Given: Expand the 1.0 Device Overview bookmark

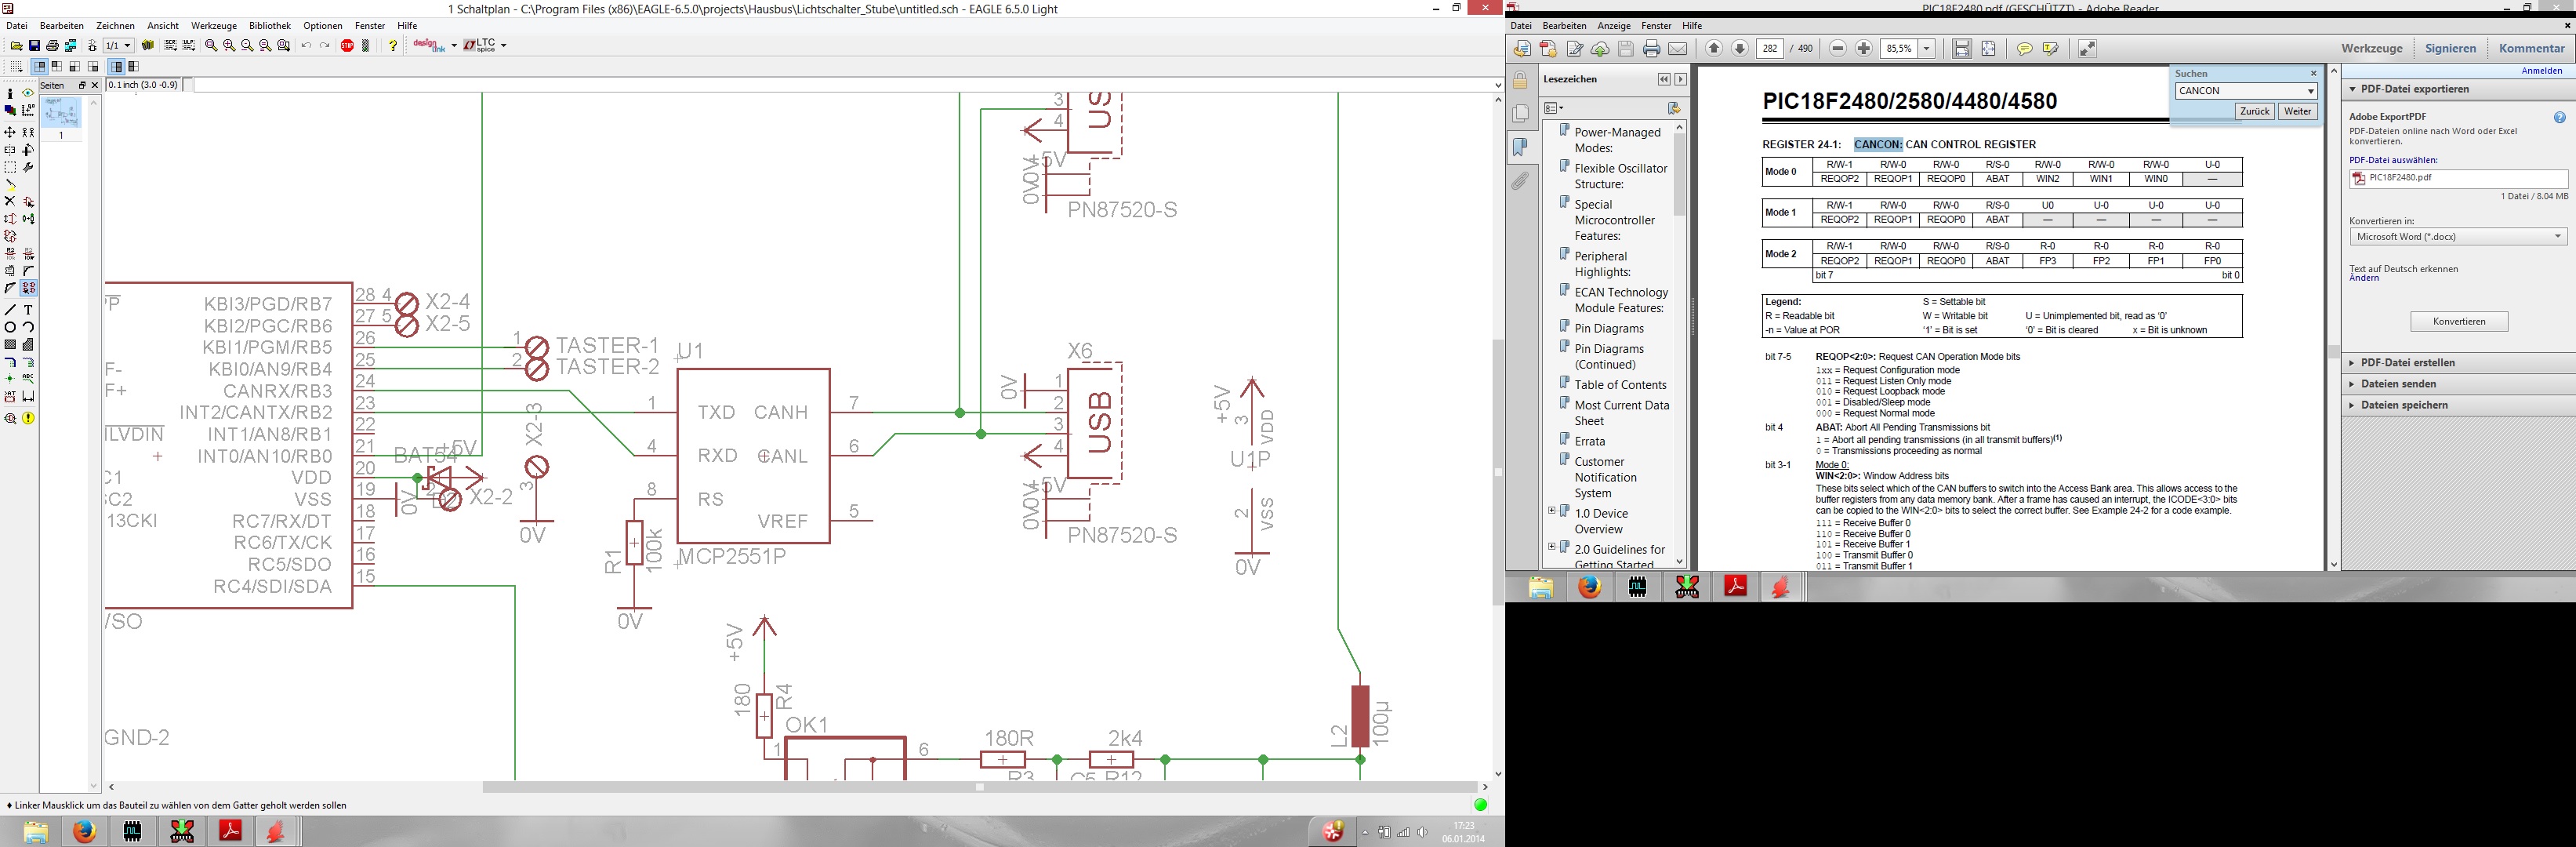Looking at the screenshot, I should pyautogui.click(x=1552, y=511).
